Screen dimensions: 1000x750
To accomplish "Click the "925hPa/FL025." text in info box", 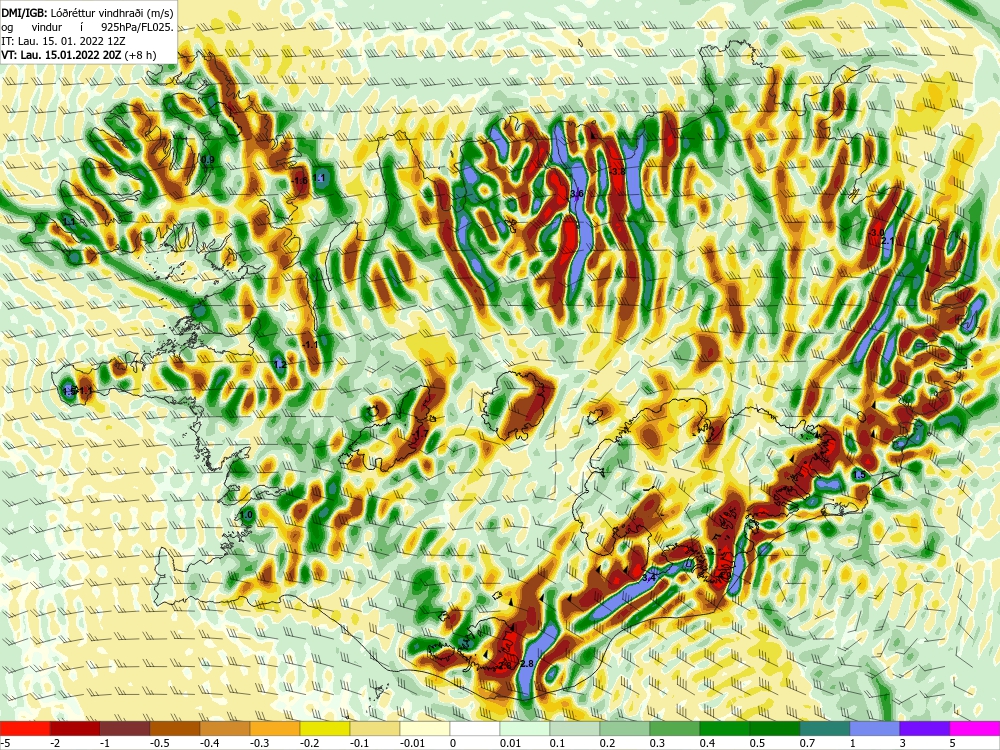I will click(x=137, y=27).
